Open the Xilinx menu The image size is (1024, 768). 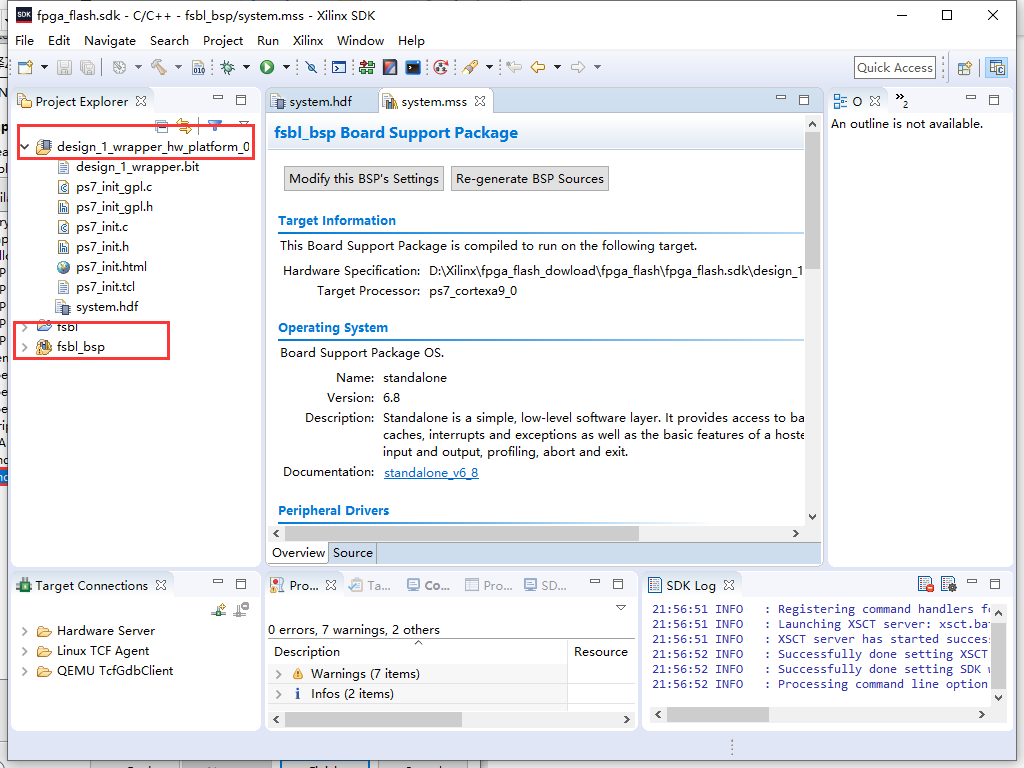click(x=308, y=40)
